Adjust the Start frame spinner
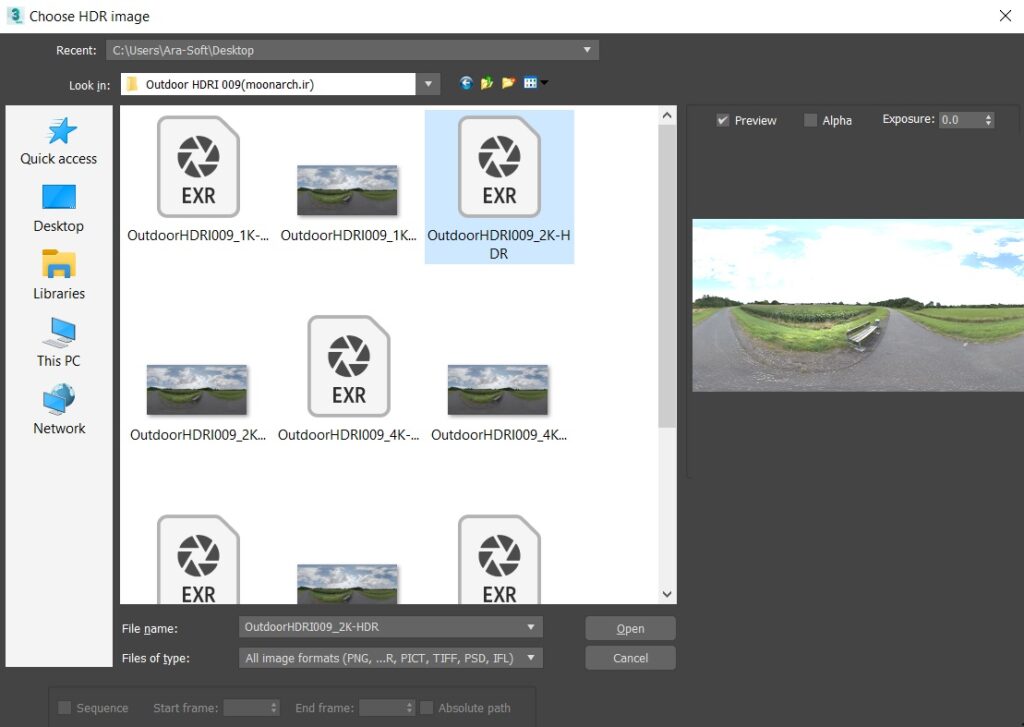This screenshot has height=727, width=1024. [x=274, y=707]
